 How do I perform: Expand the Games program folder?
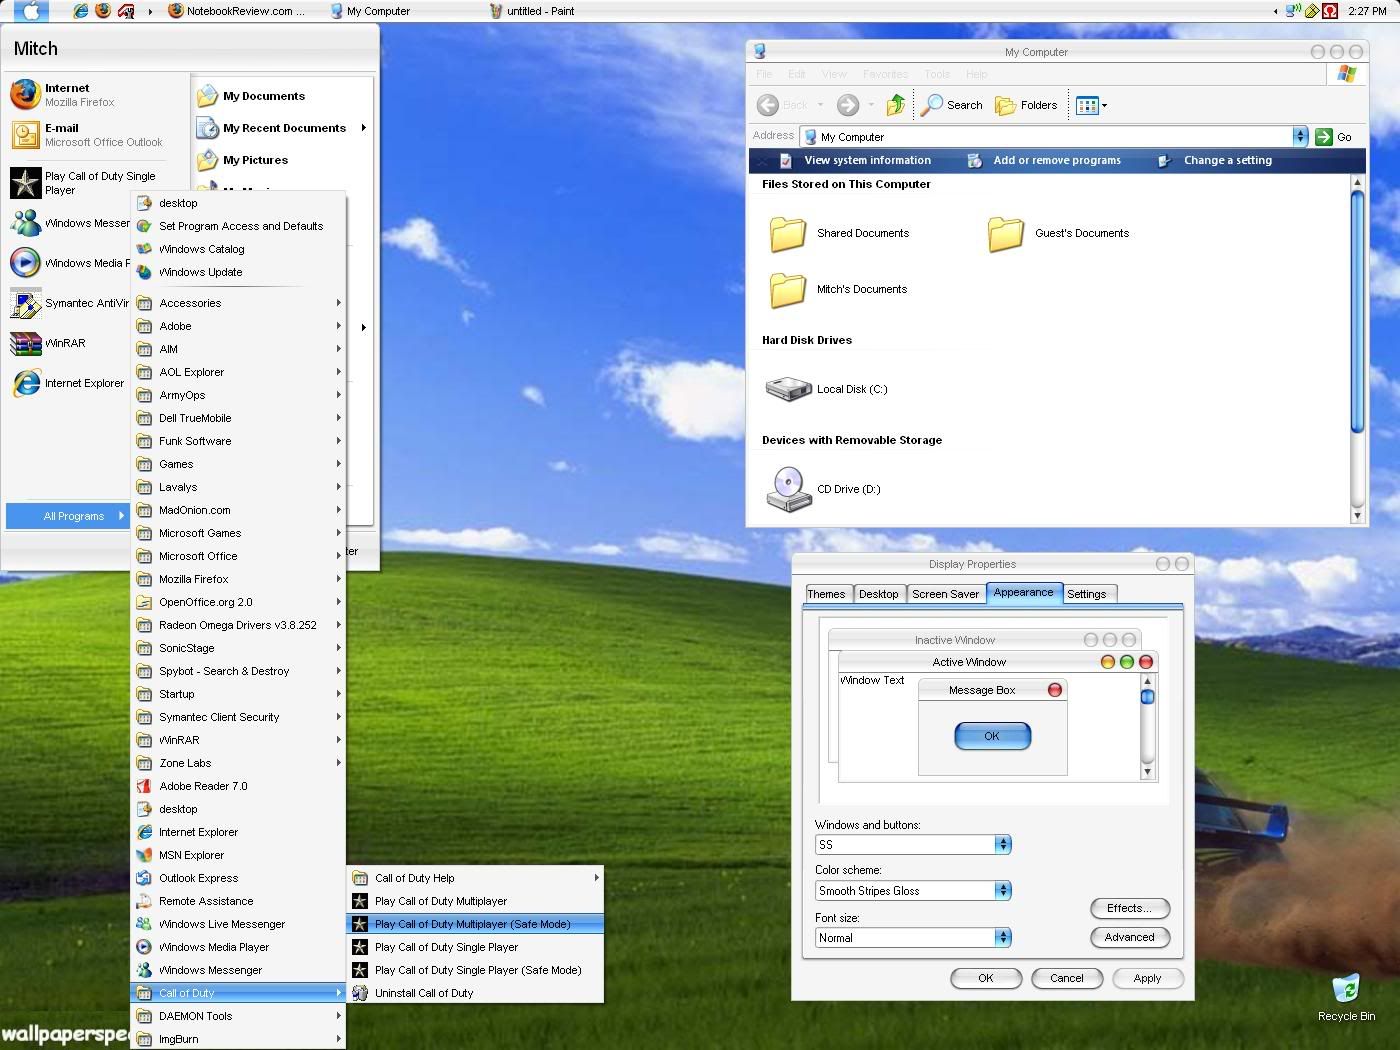pos(239,464)
